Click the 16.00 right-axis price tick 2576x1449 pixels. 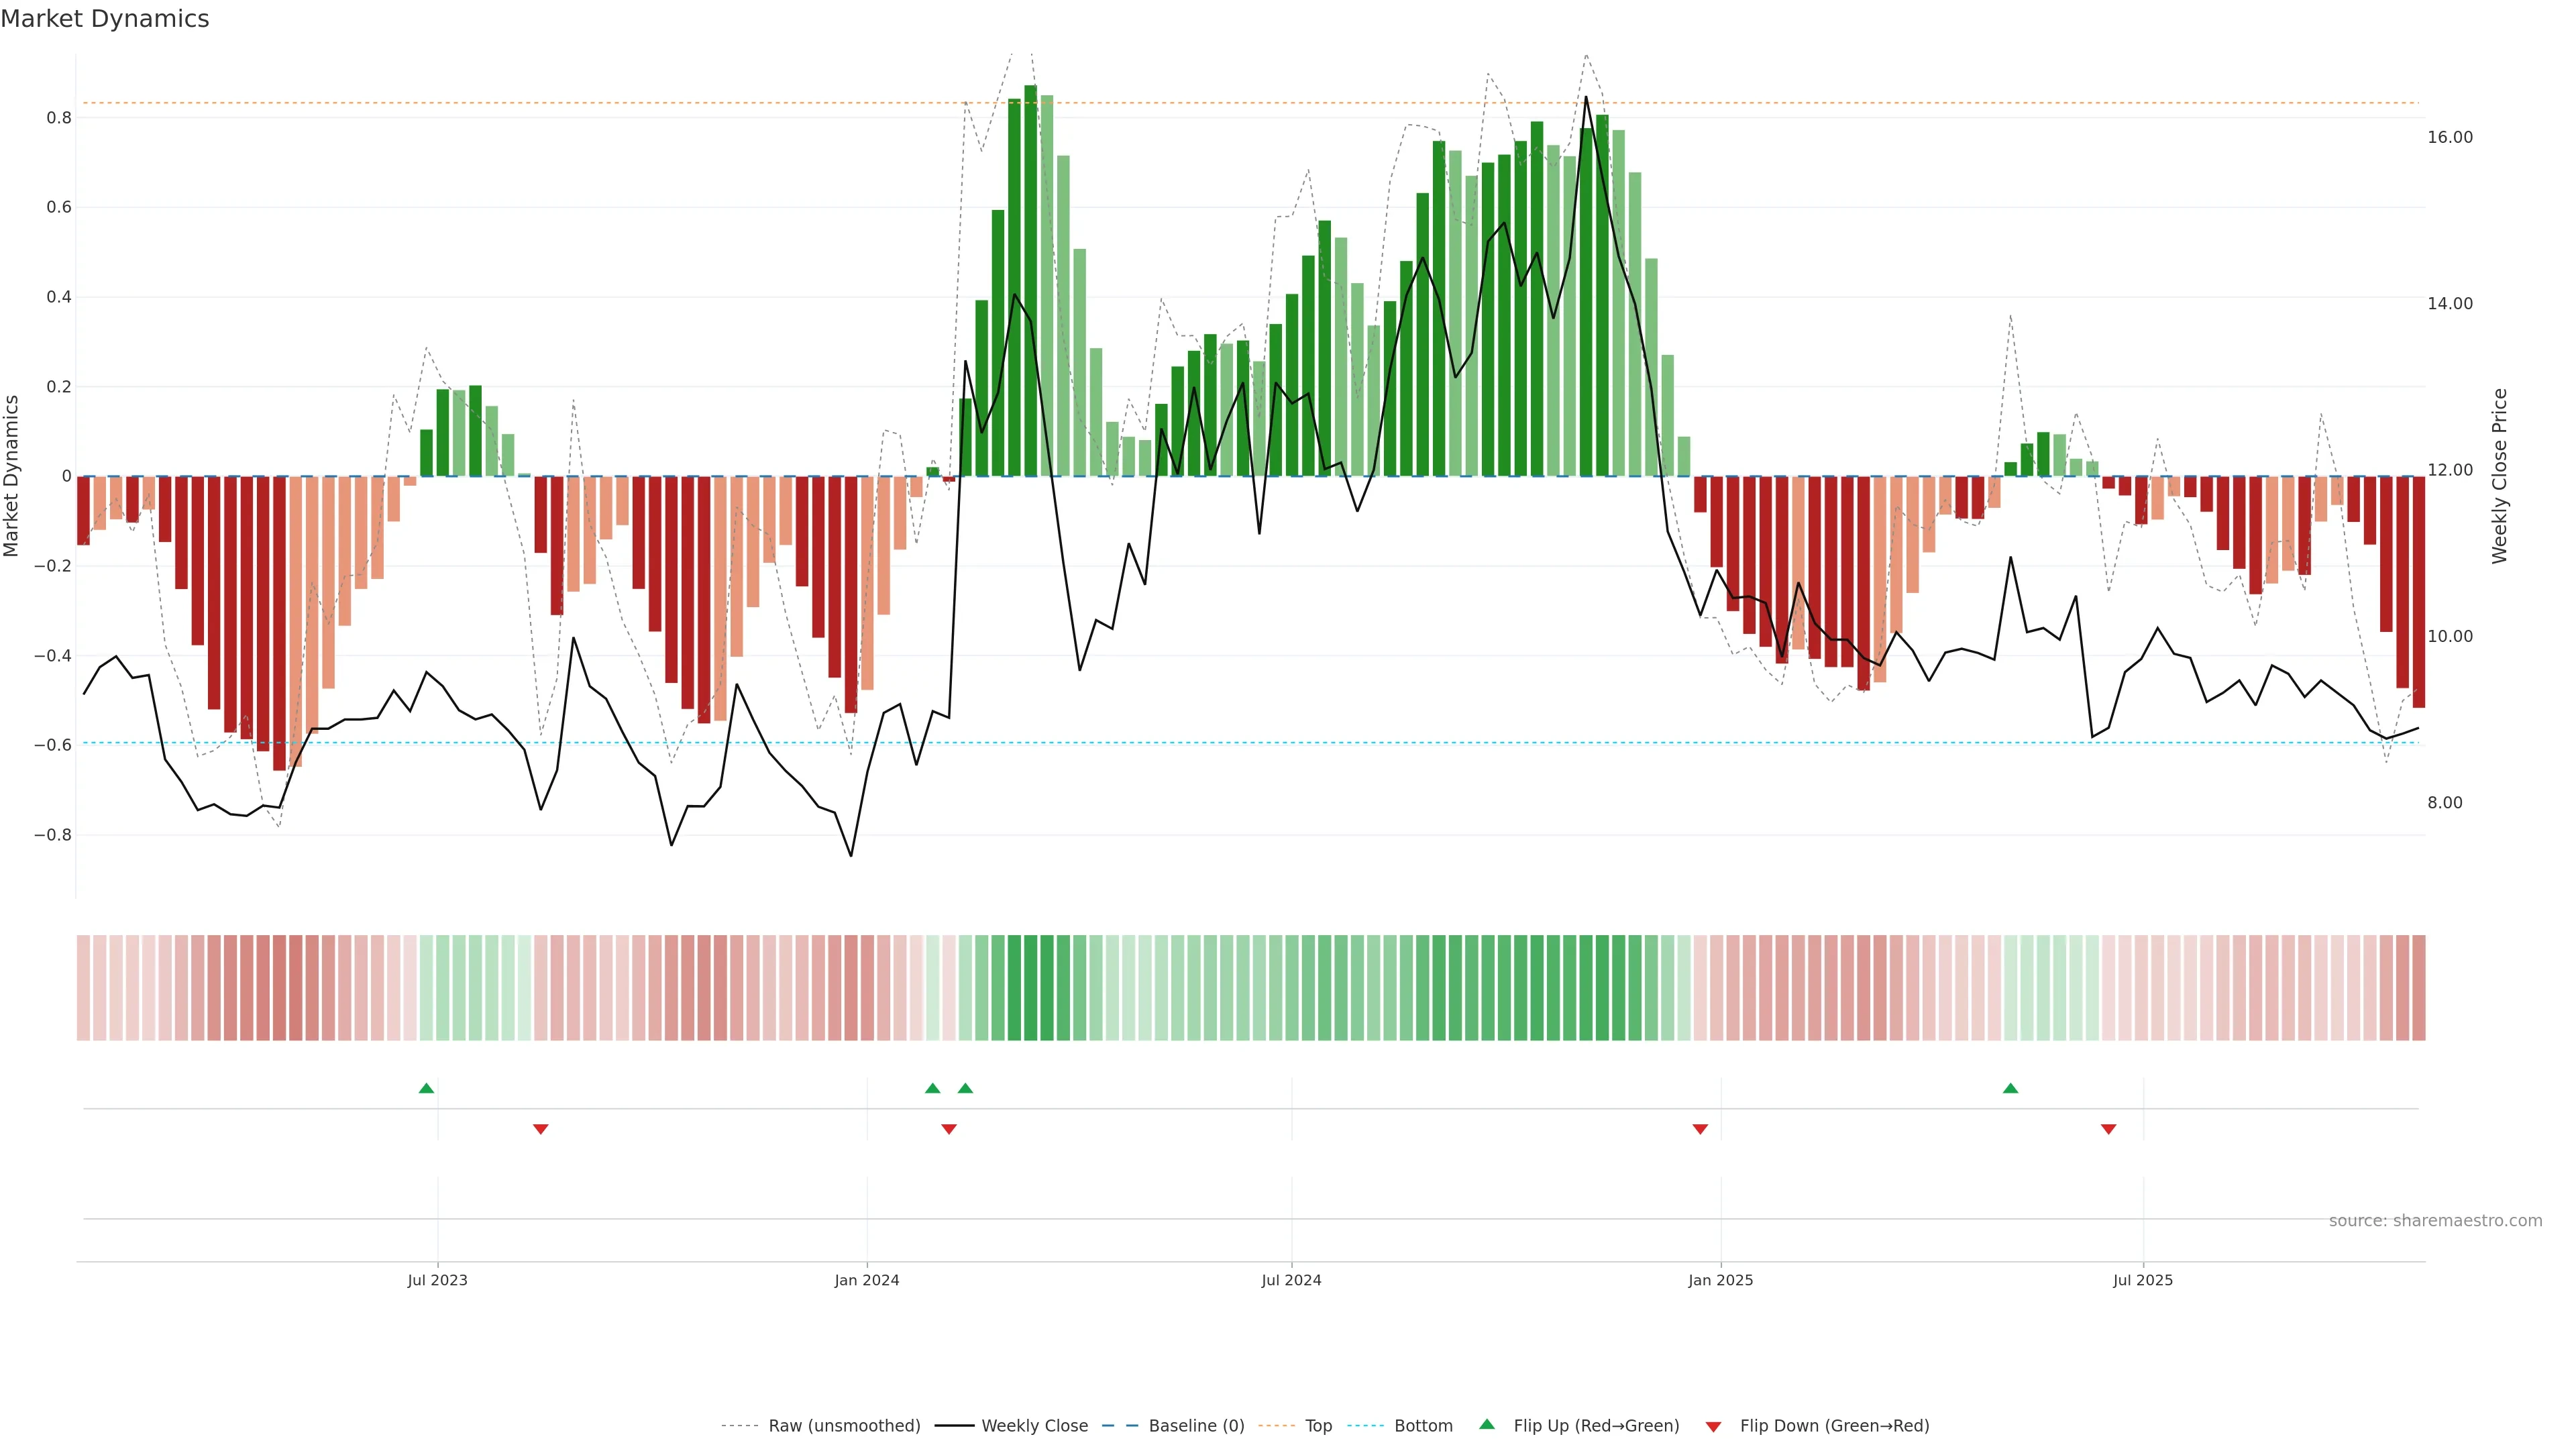coord(2449,137)
